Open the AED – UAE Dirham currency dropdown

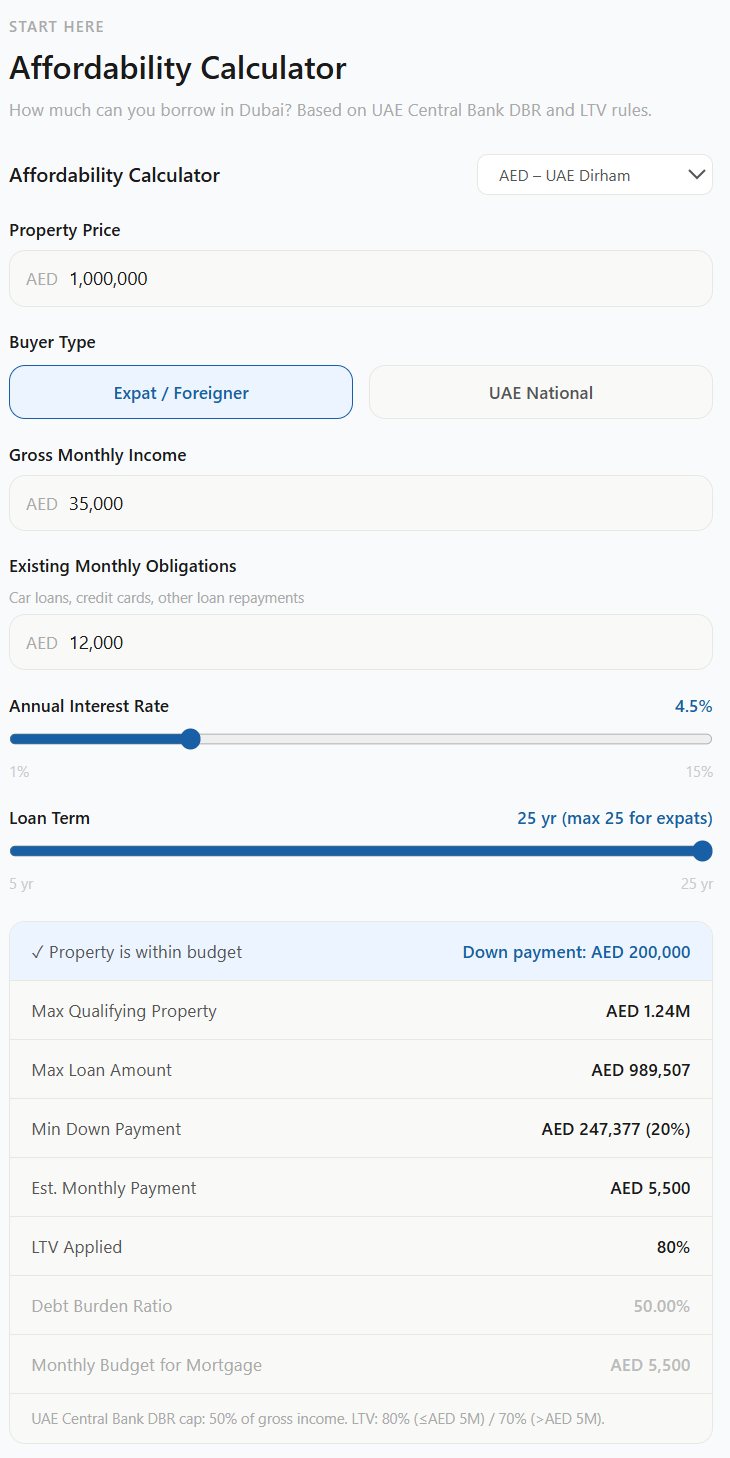click(x=594, y=175)
